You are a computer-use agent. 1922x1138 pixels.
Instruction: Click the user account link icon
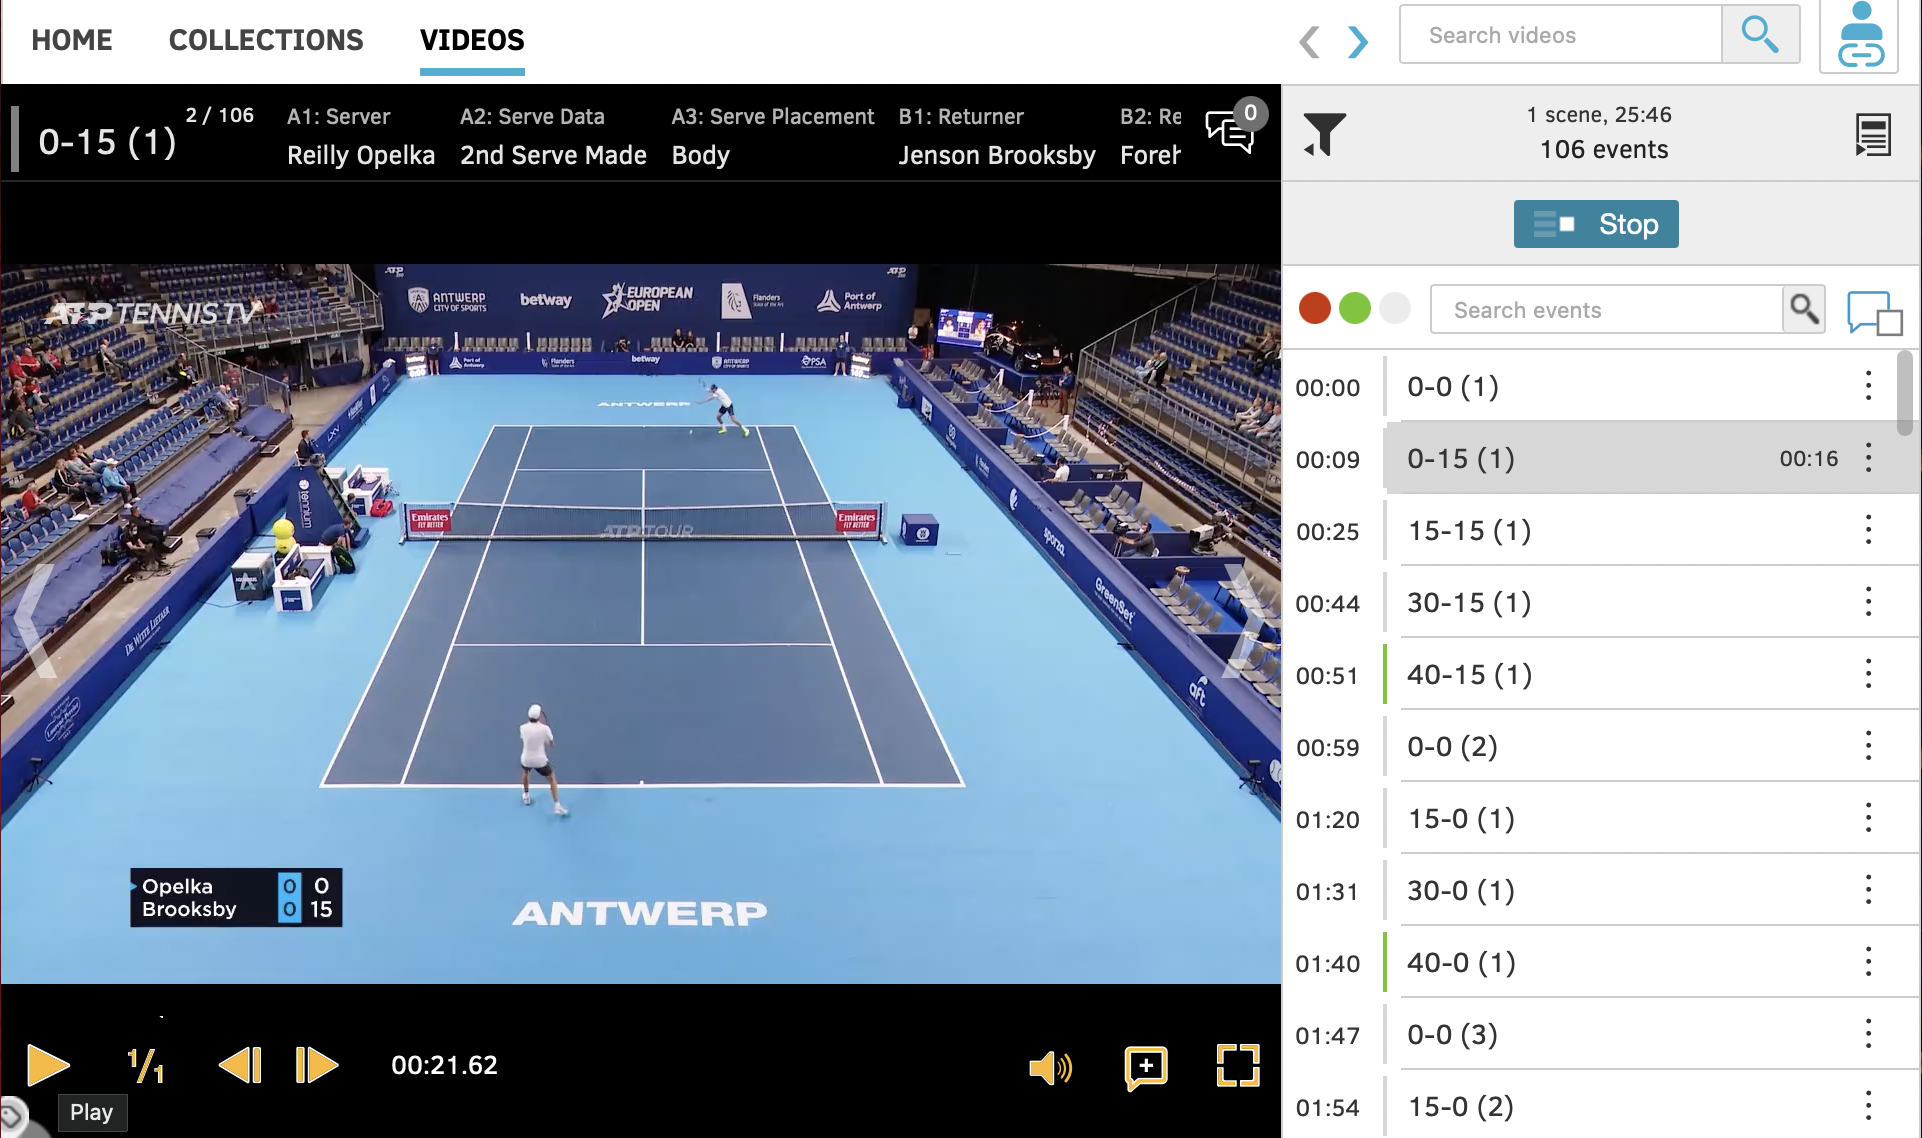[x=1860, y=36]
